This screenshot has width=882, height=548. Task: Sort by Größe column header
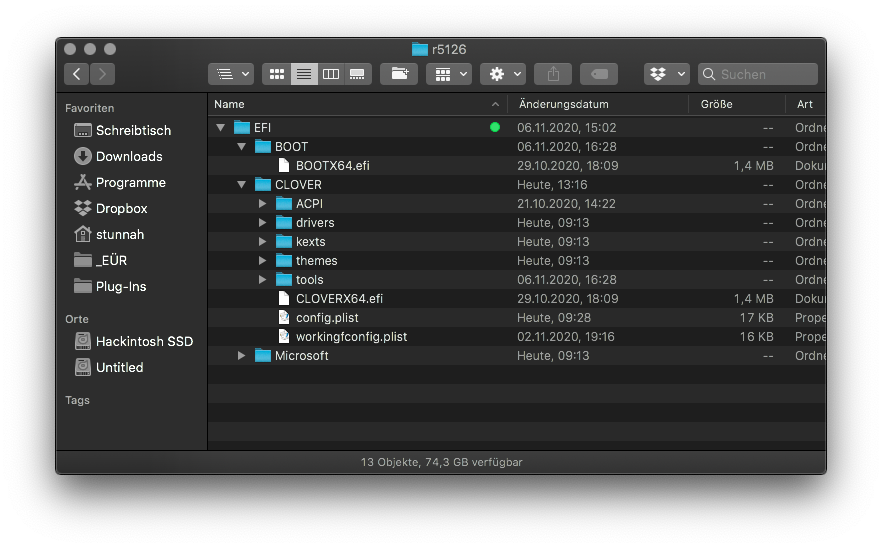click(x=737, y=104)
